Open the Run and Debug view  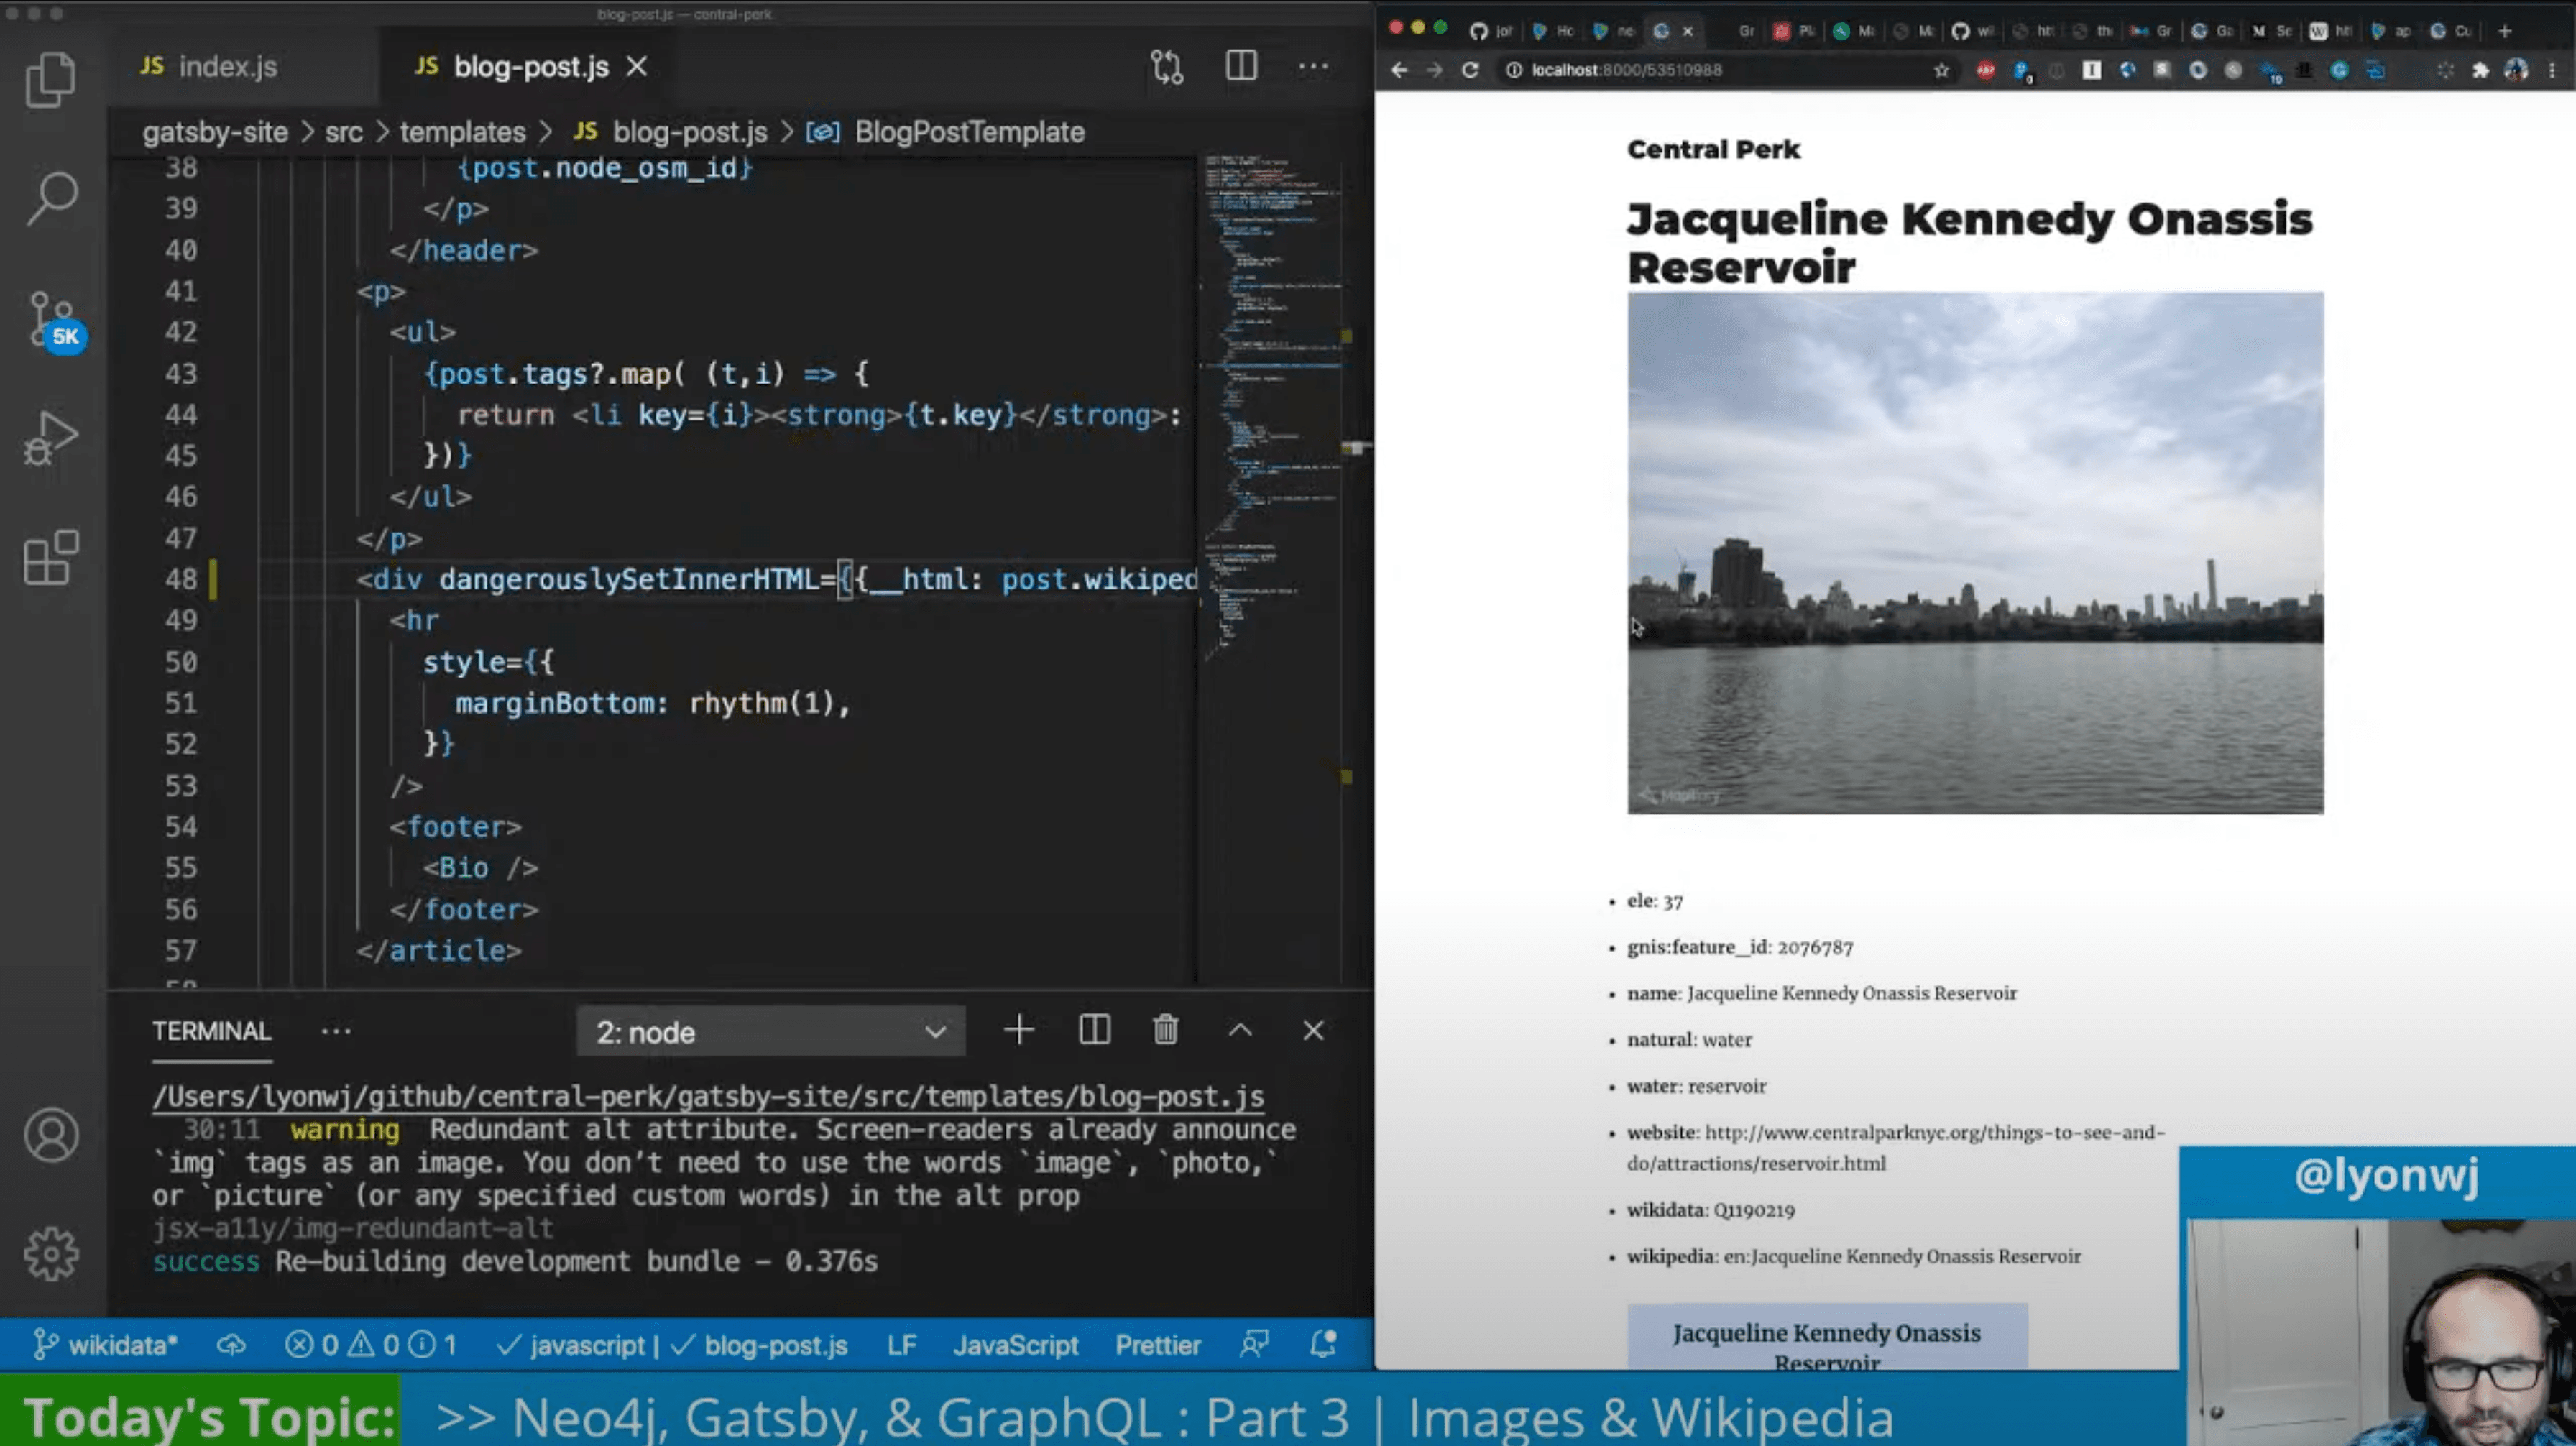50,438
